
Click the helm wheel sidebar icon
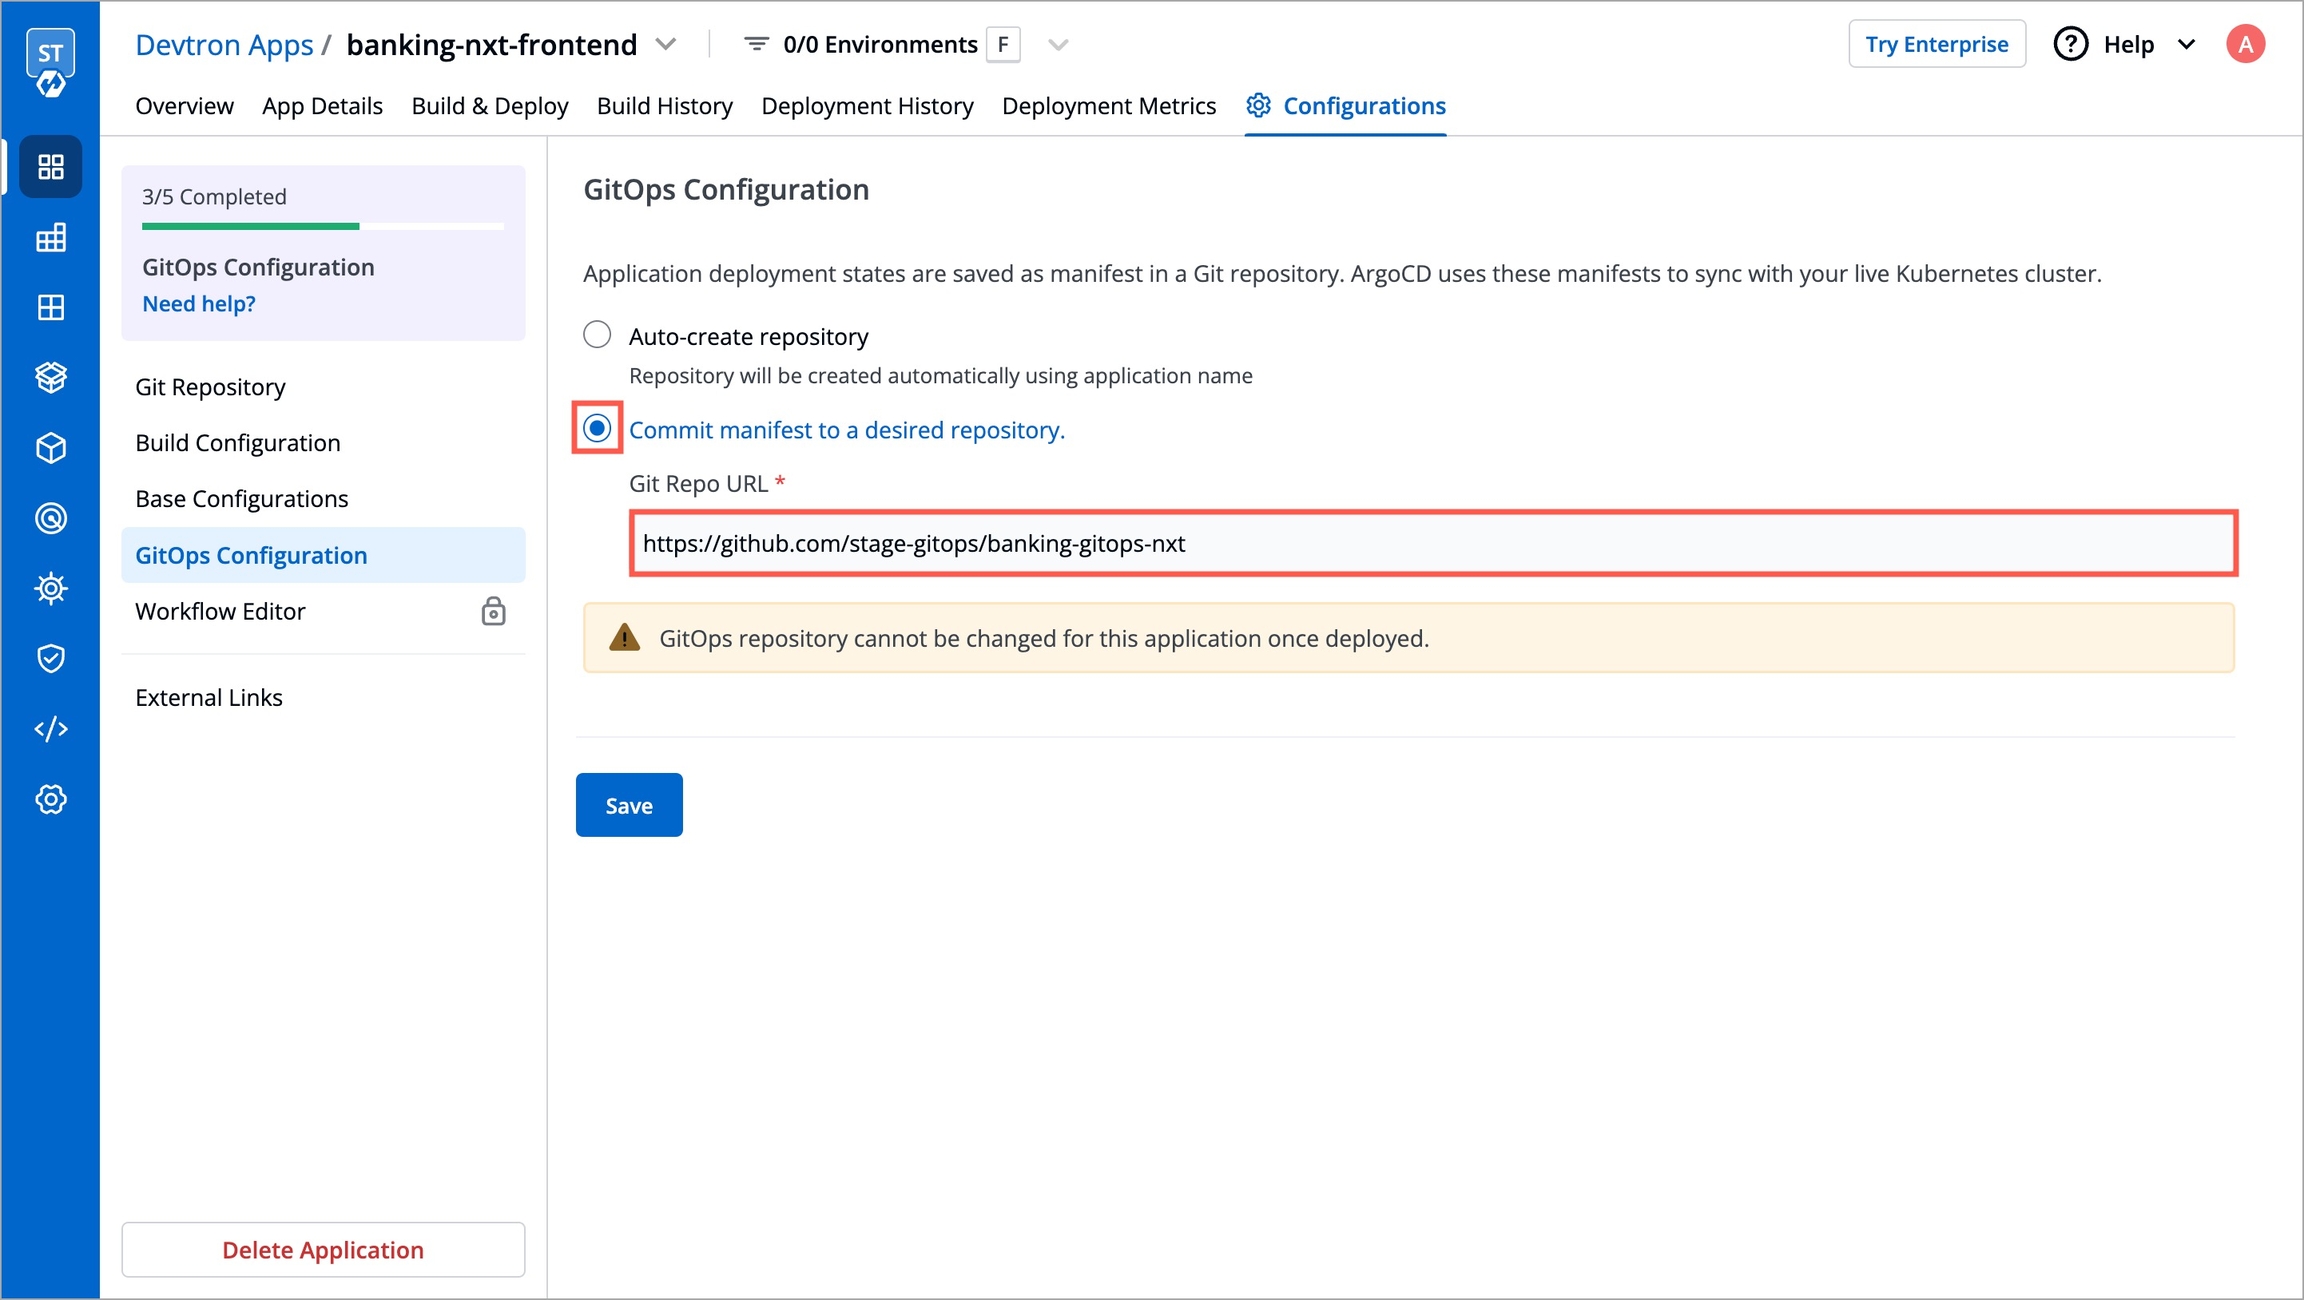pyautogui.click(x=51, y=588)
